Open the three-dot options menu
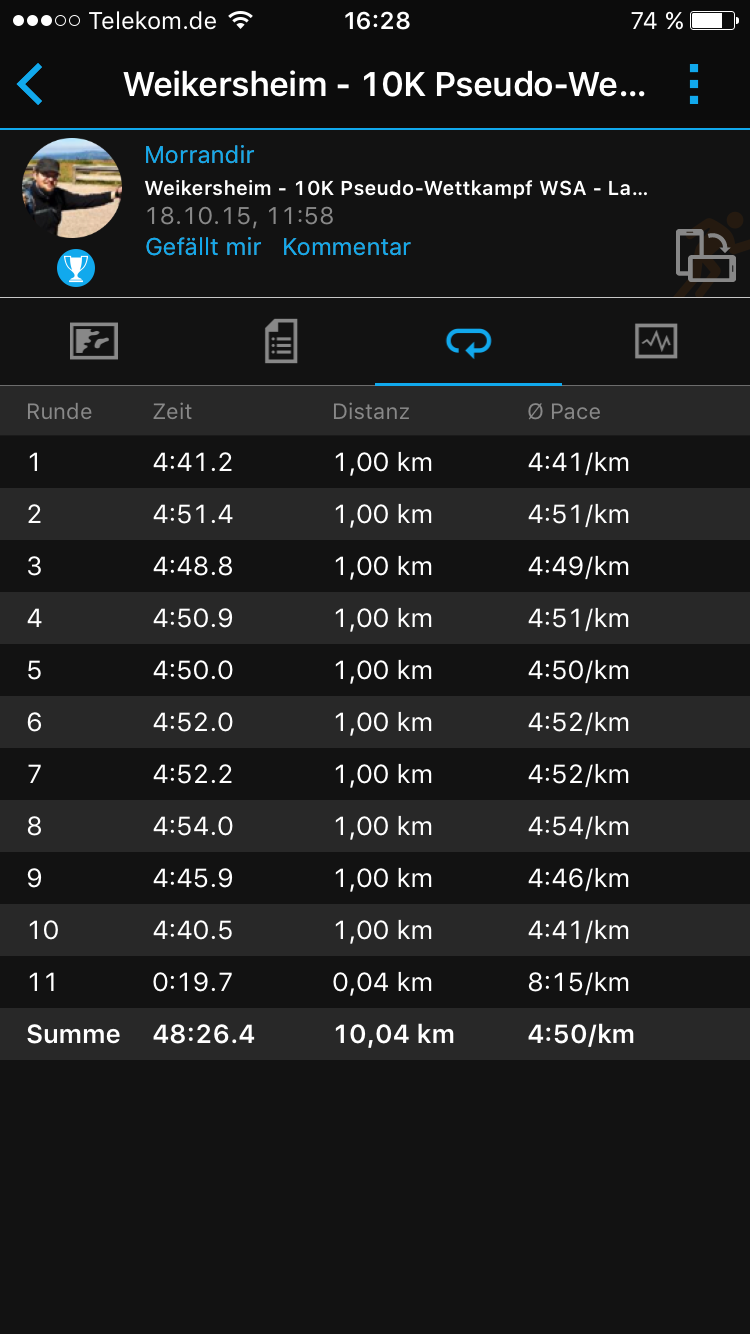Screen dimensions: 750x1334 694,85
